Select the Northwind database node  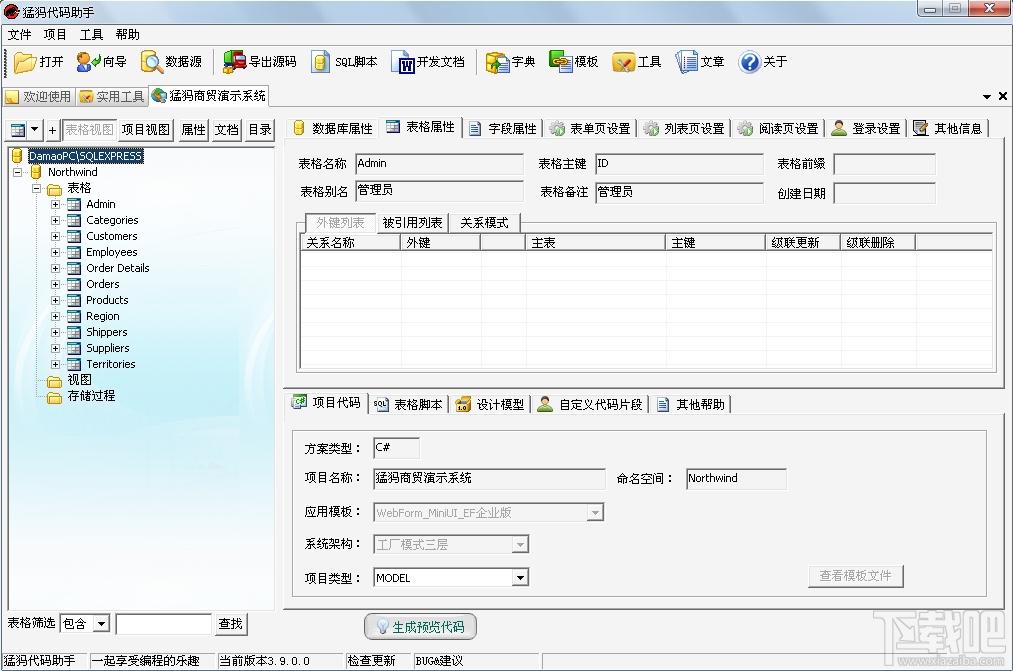click(72, 172)
